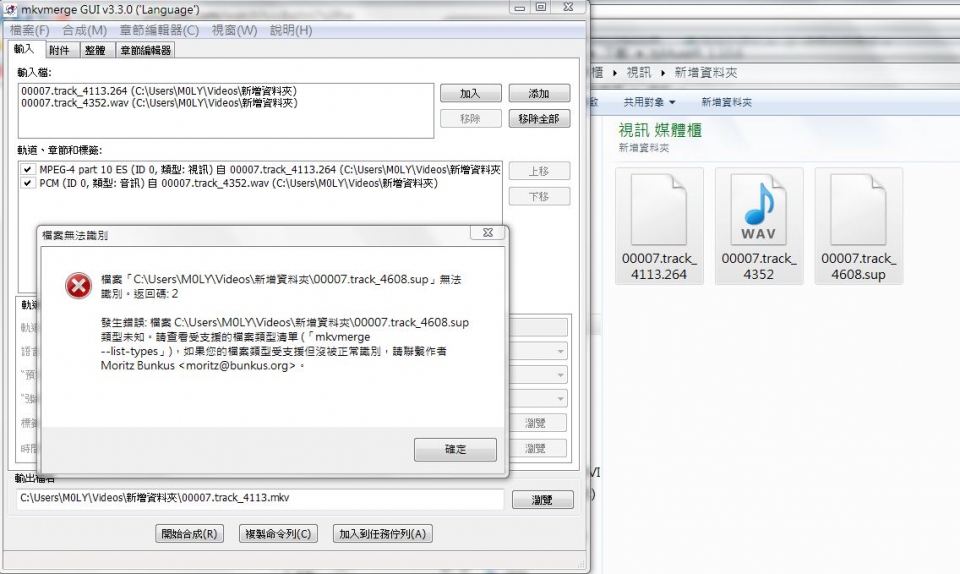Viewport: 960px width, 574px height.
Task: Click 瀏覽 next to output filename
Action: pyautogui.click(x=542, y=500)
